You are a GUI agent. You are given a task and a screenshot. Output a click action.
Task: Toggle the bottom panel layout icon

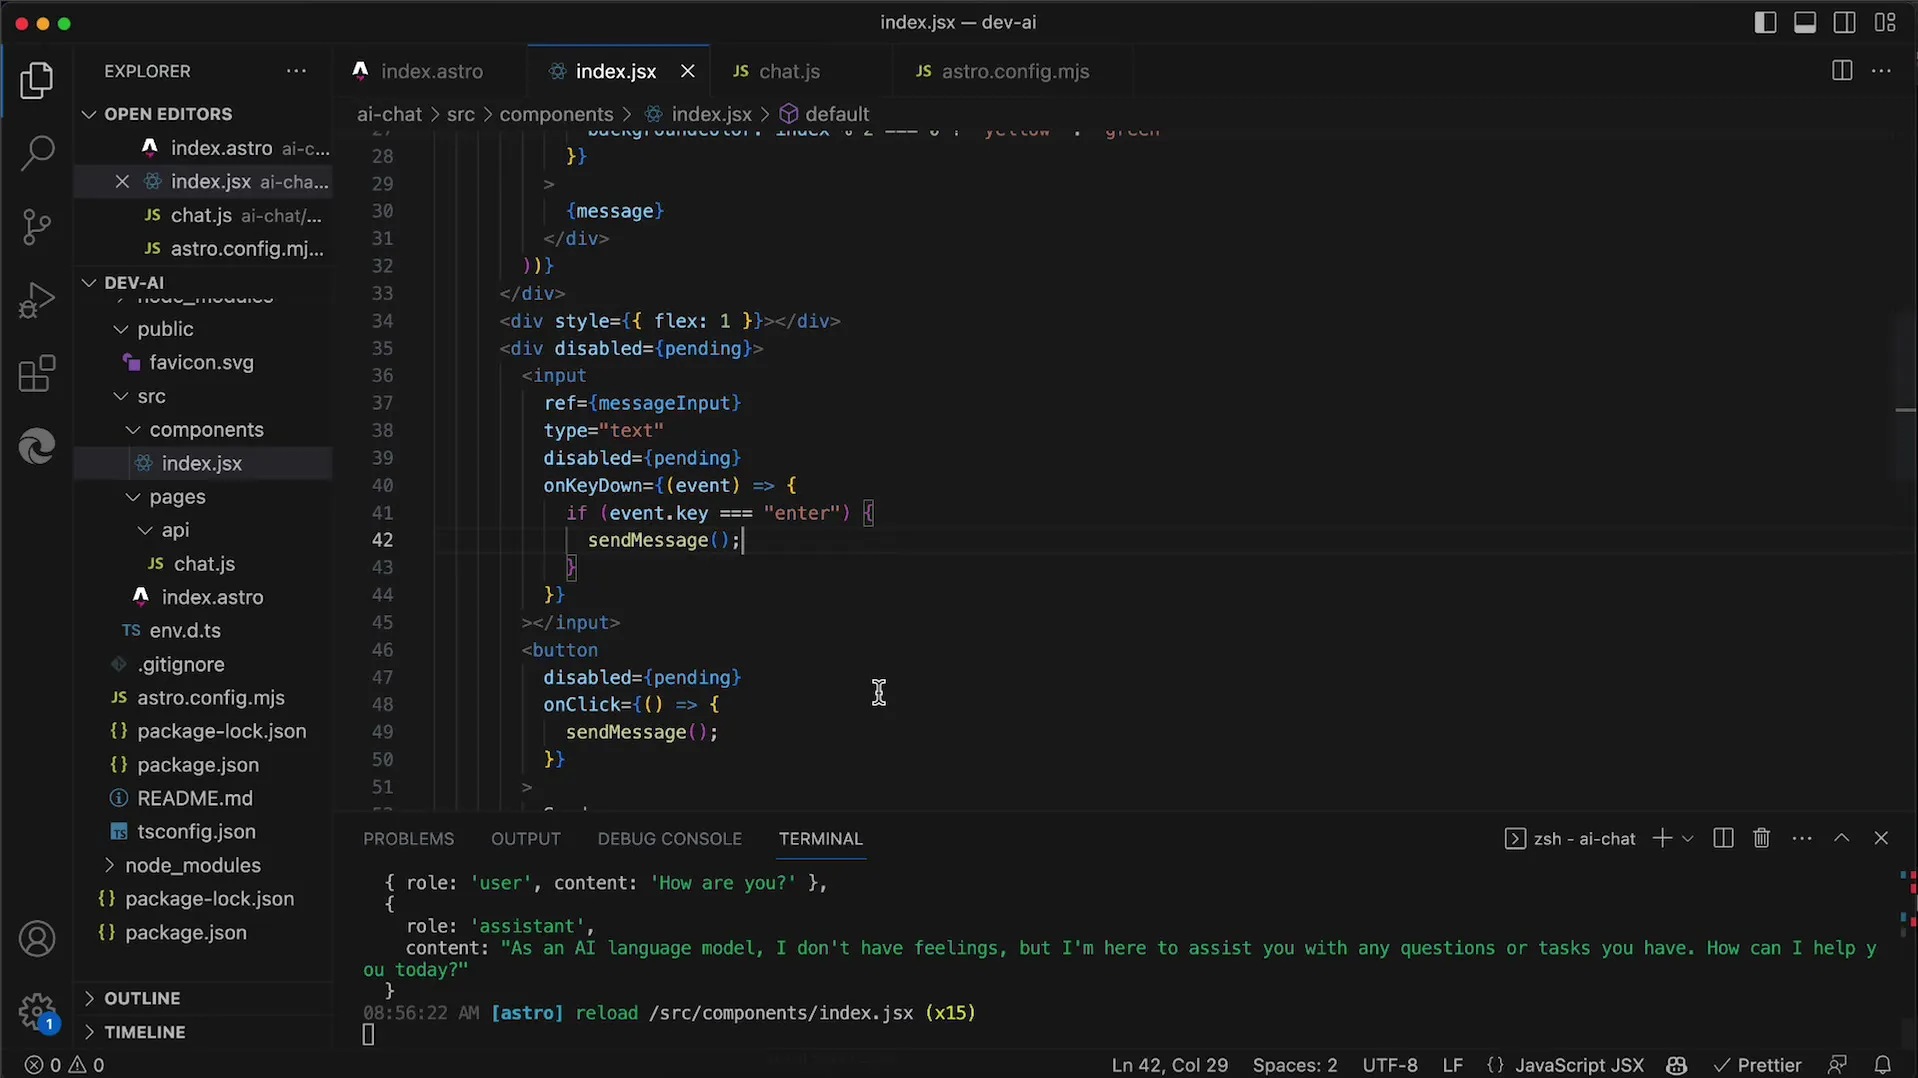[x=1805, y=23]
